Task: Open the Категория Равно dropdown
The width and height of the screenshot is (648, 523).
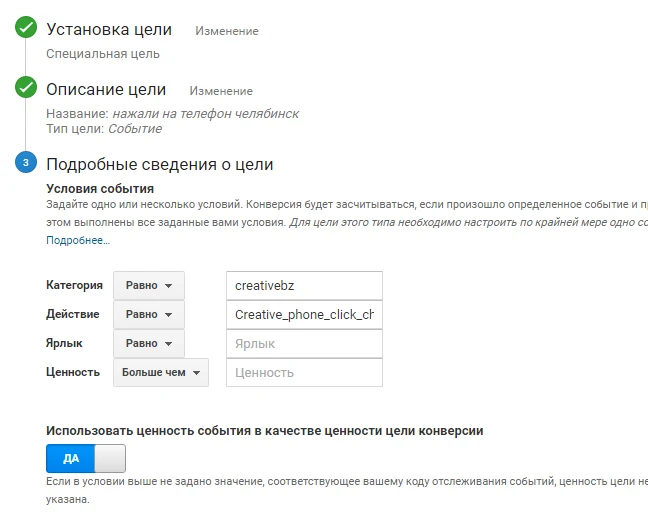Action: (149, 285)
